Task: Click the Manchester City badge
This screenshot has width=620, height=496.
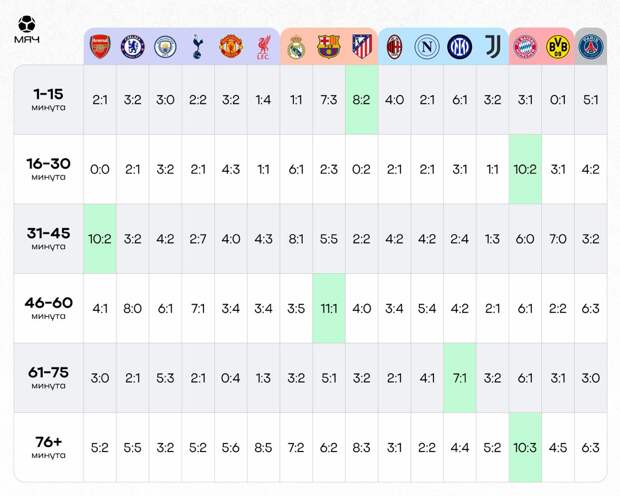Action: pyautogui.click(x=165, y=46)
